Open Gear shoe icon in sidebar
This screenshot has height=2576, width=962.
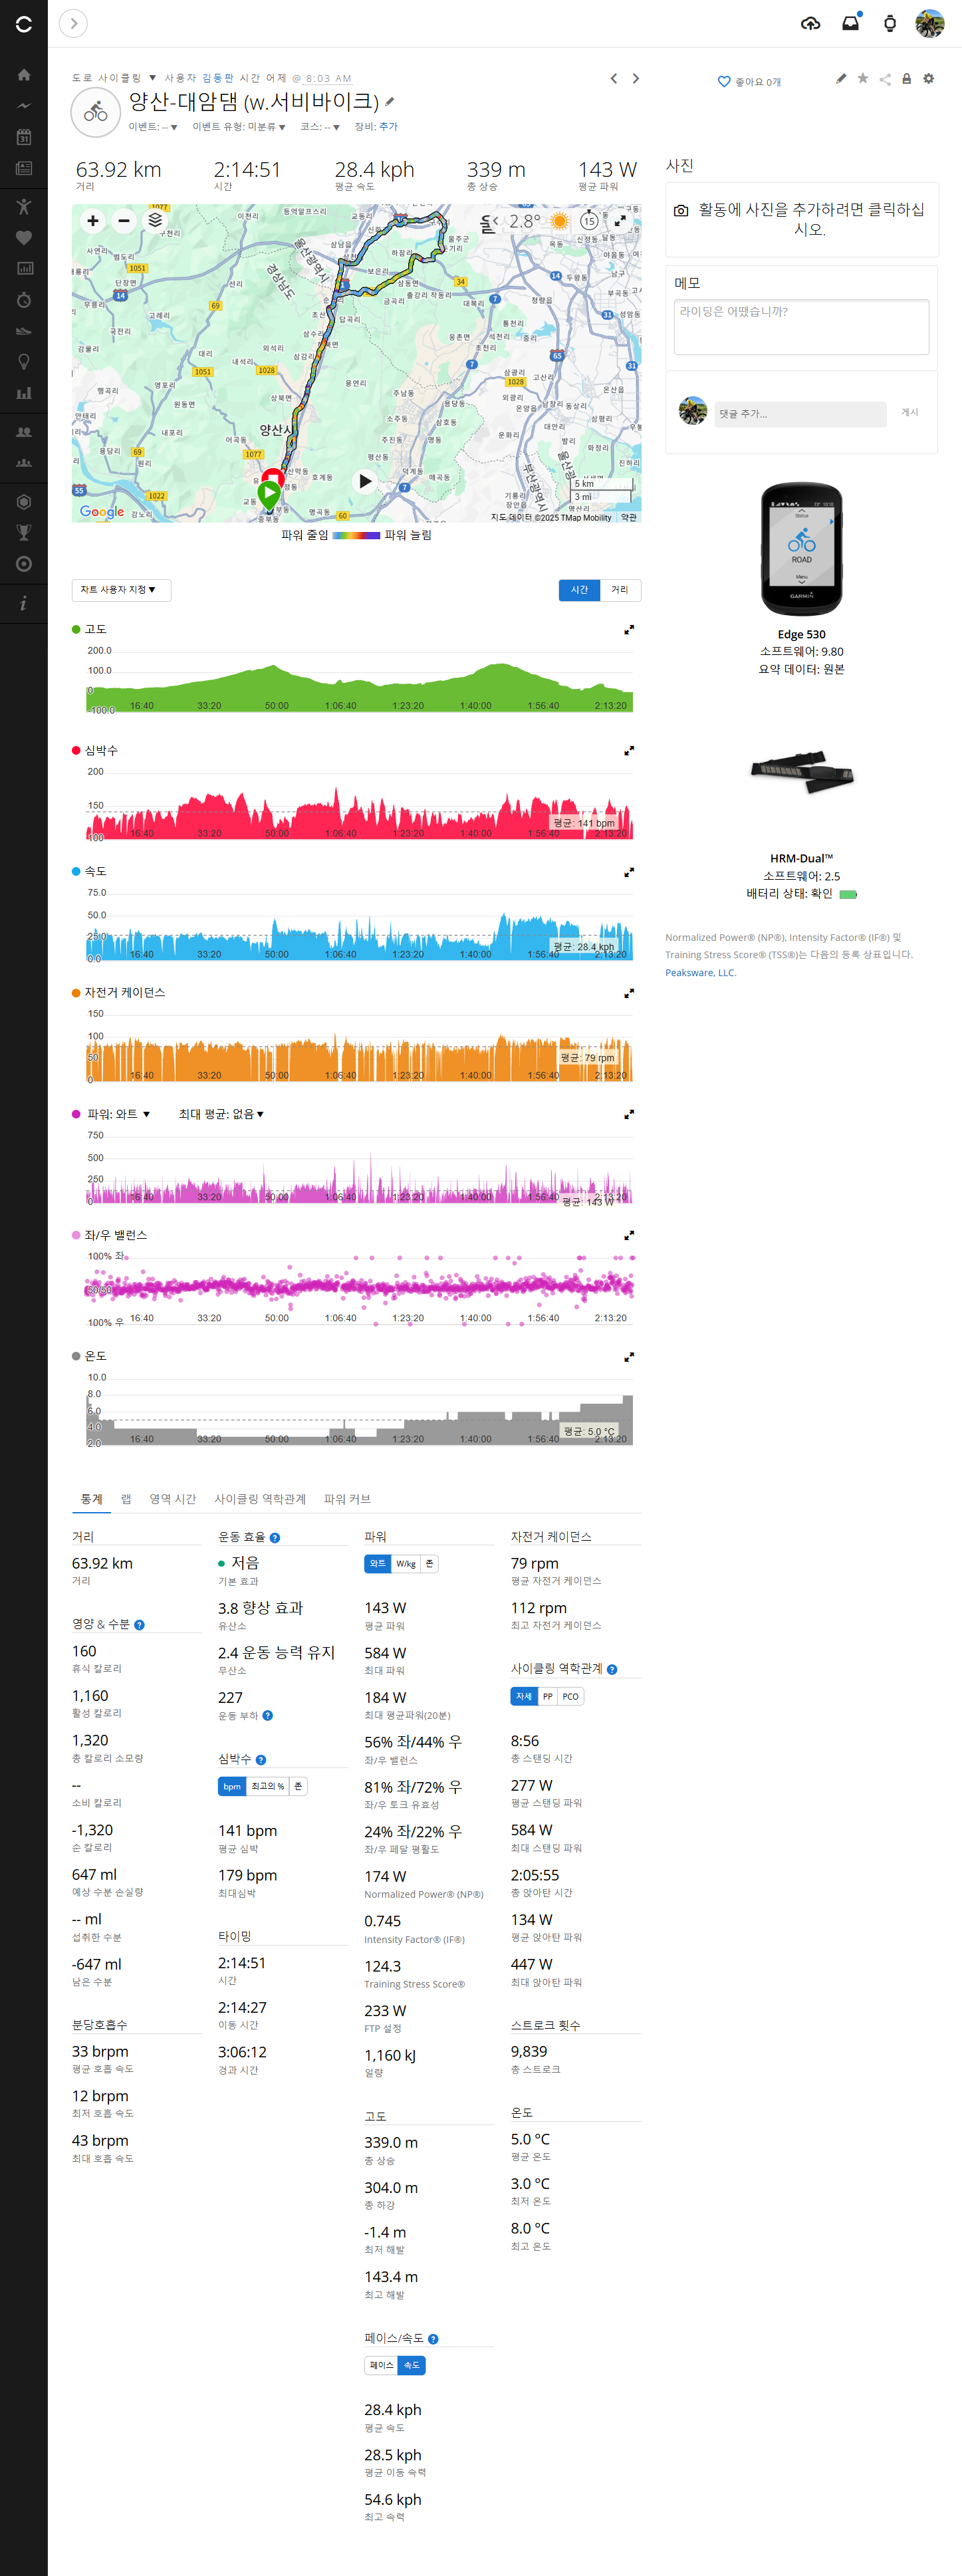click(x=24, y=331)
